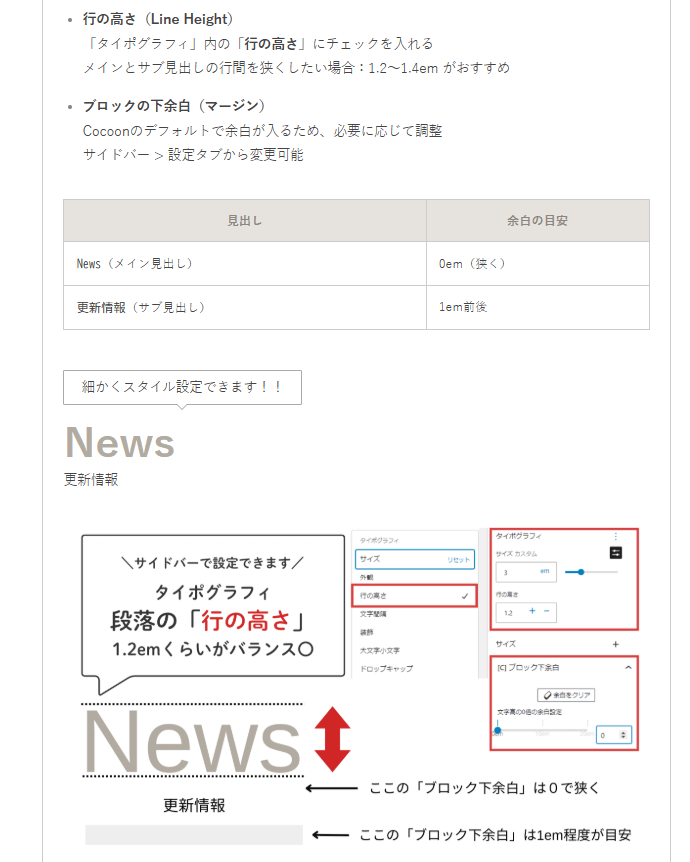690x862 pixels.
Task: Select the 文字間隔 menu item
Action: pyautogui.click(x=373, y=614)
